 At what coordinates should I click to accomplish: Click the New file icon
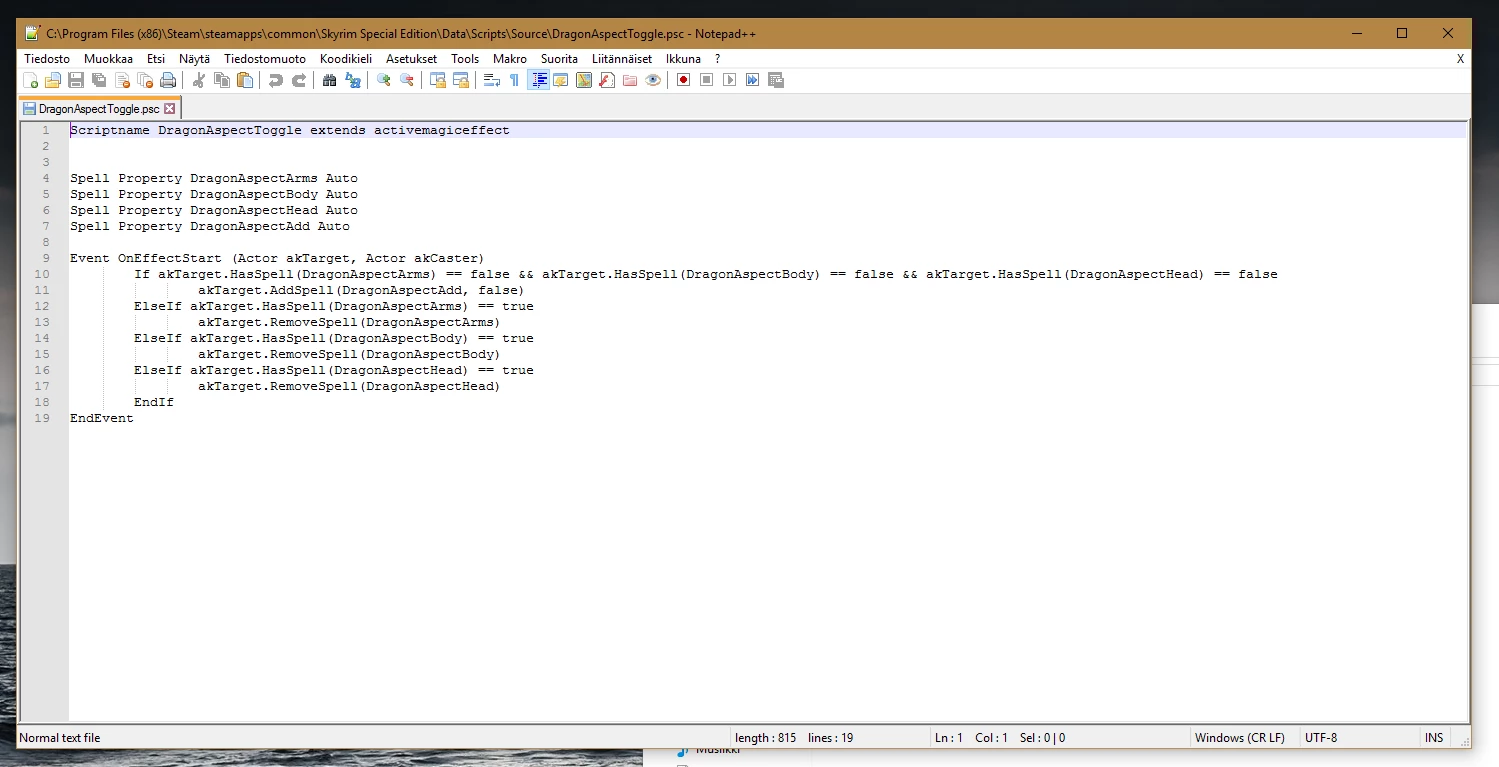(x=30, y=80)
